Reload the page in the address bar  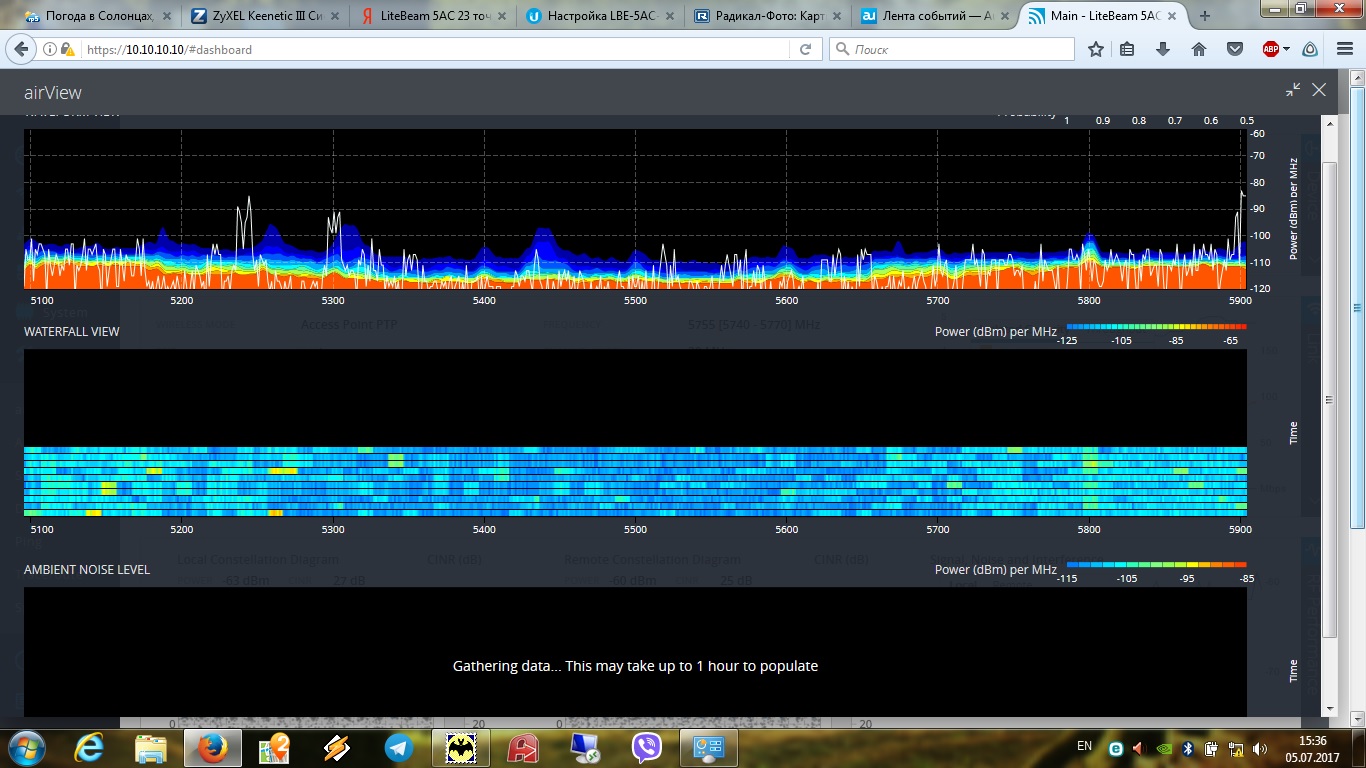coord(805,49)
